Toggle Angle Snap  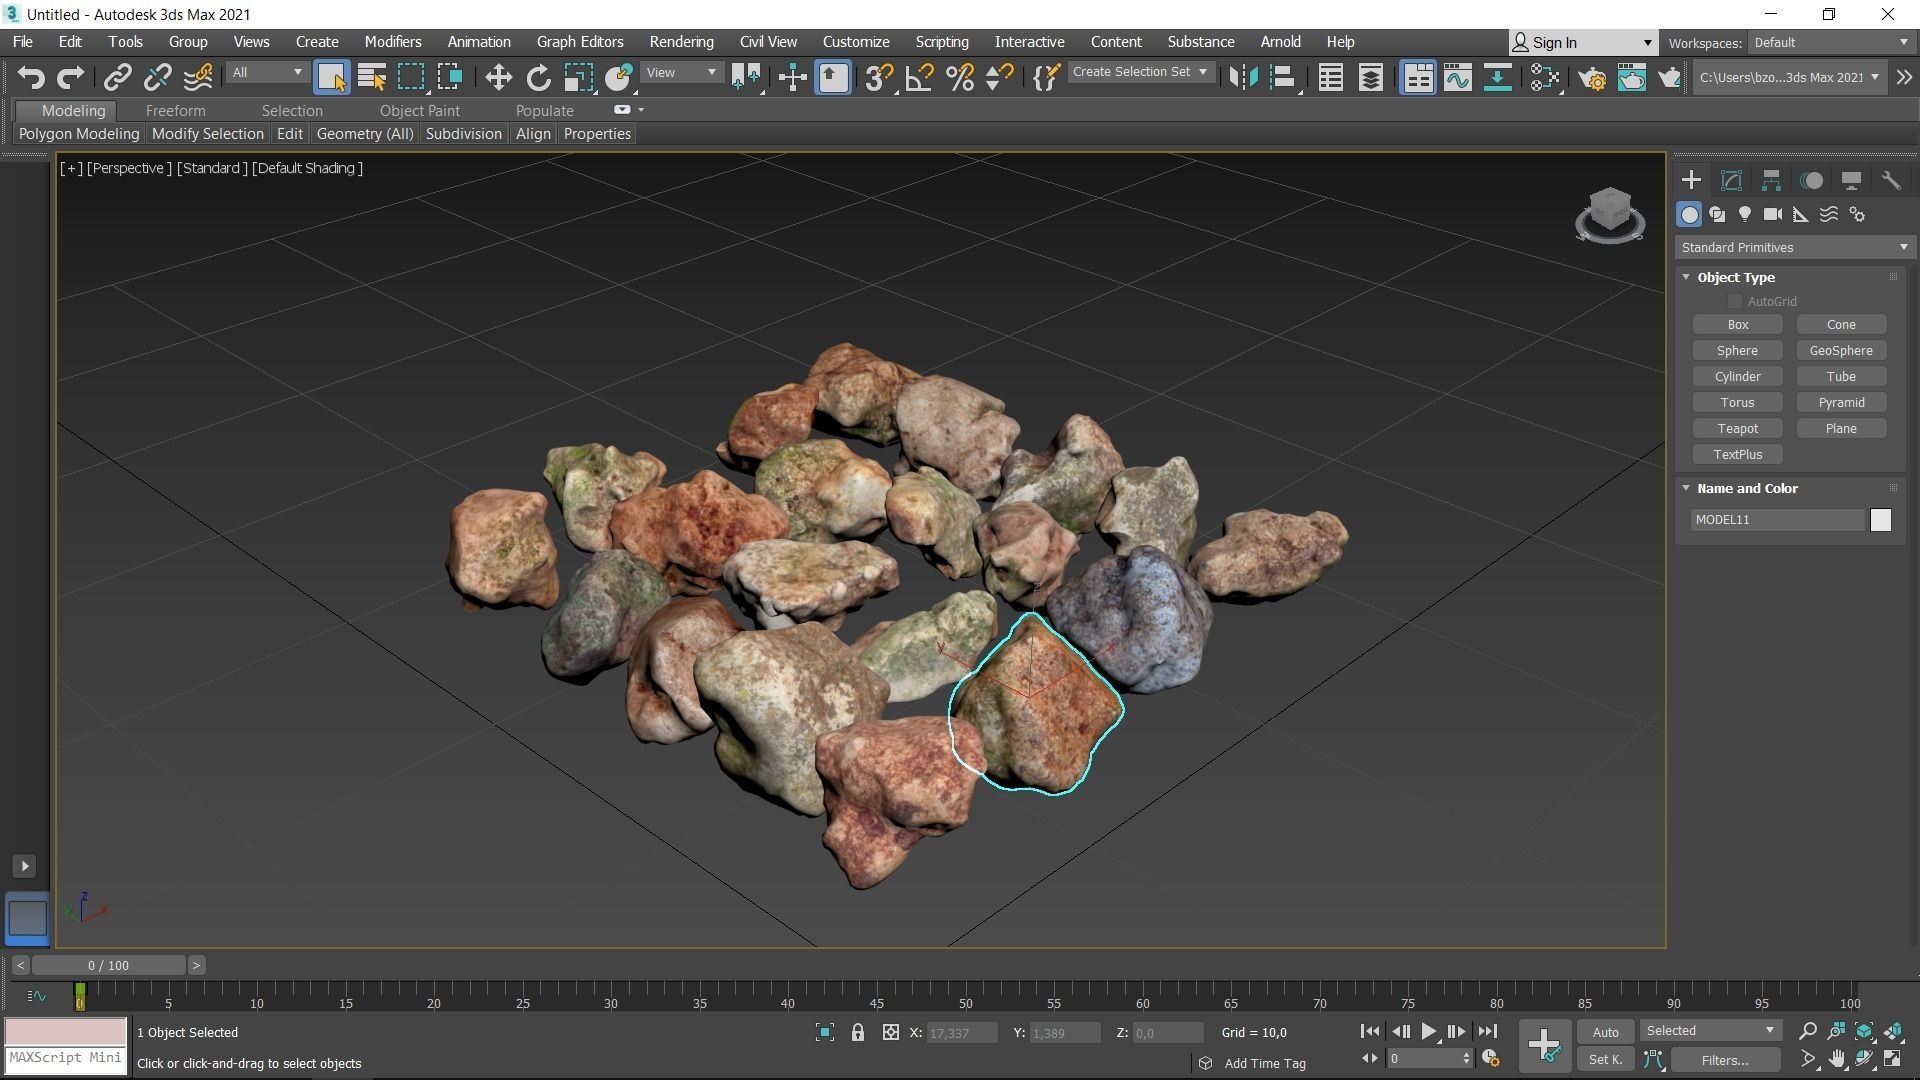click(919, 77)
